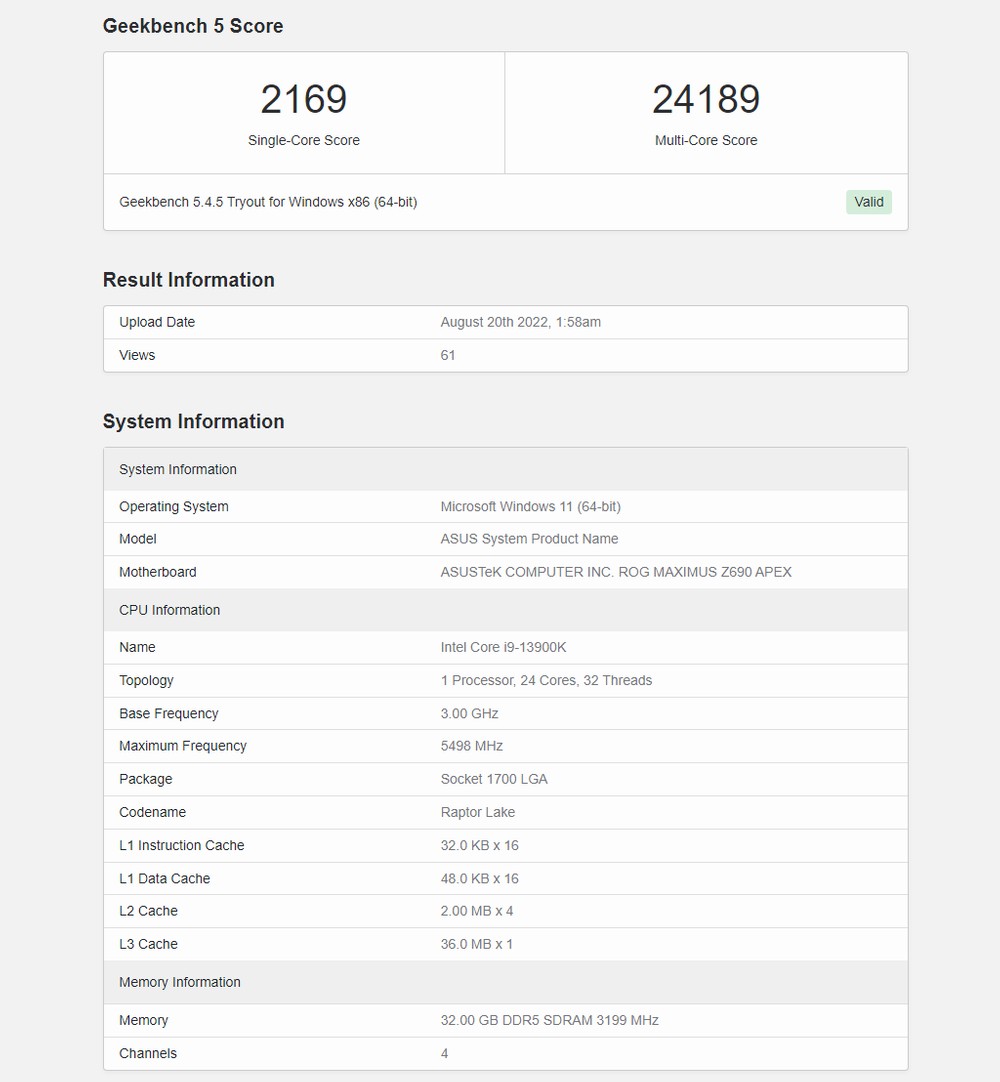Click the Views count 61

448,355
